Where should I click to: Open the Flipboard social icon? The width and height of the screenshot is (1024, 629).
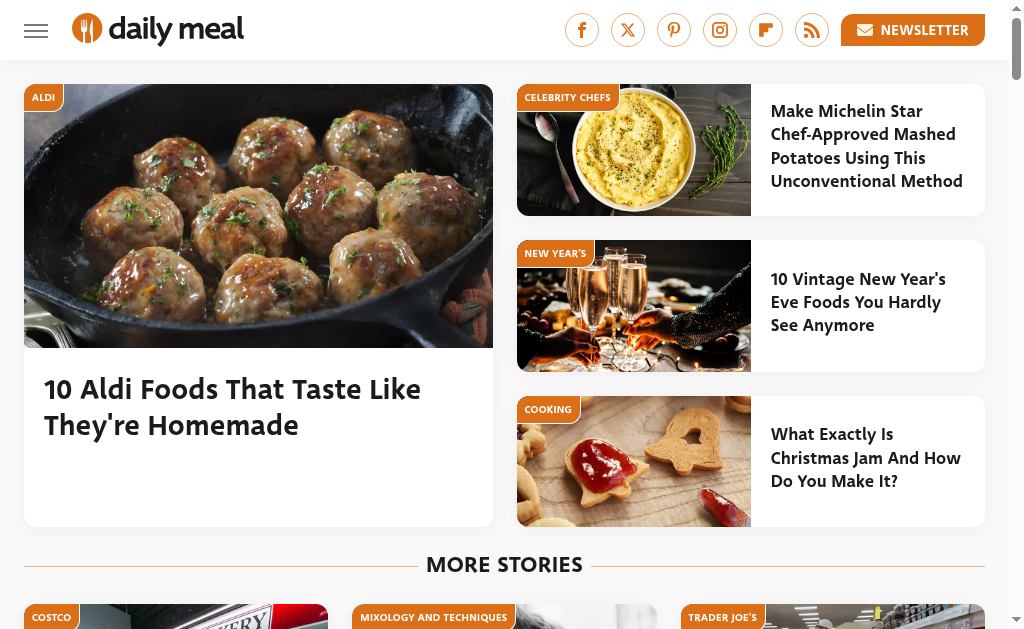tap(766, 30)
